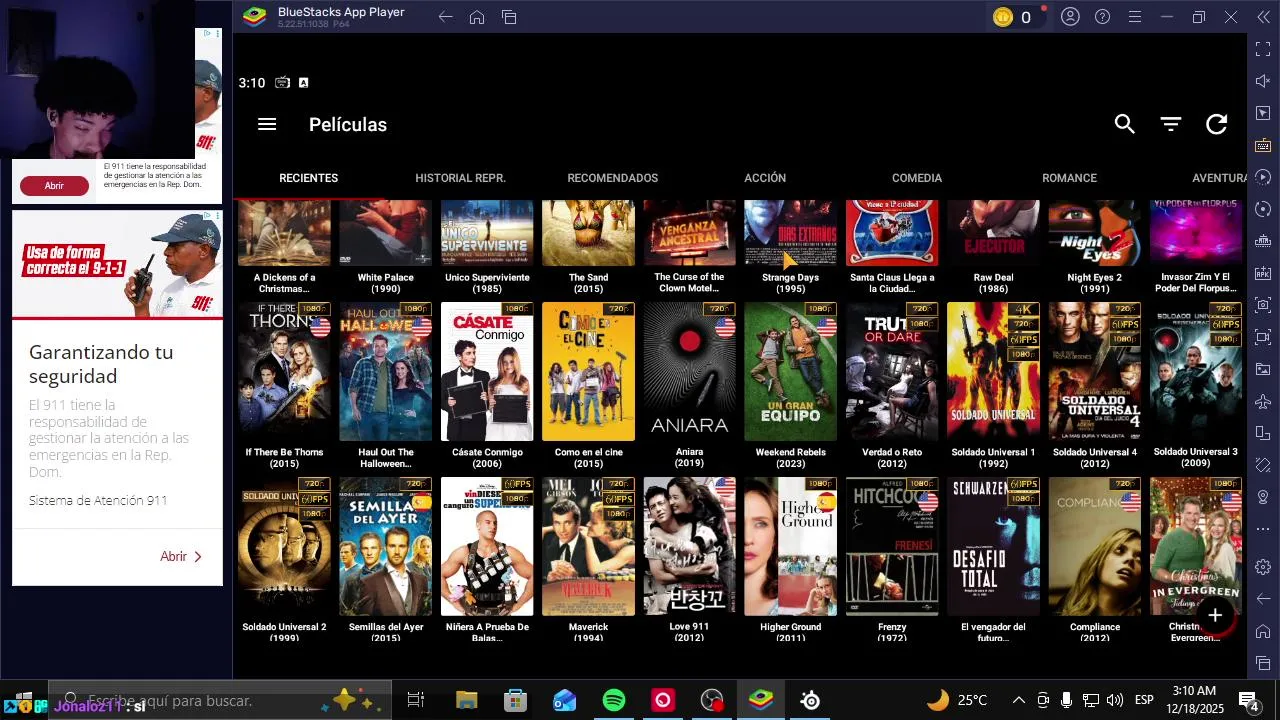Open the COMEDIA category tab
The image size is (1280, 720).
(917, 178)
